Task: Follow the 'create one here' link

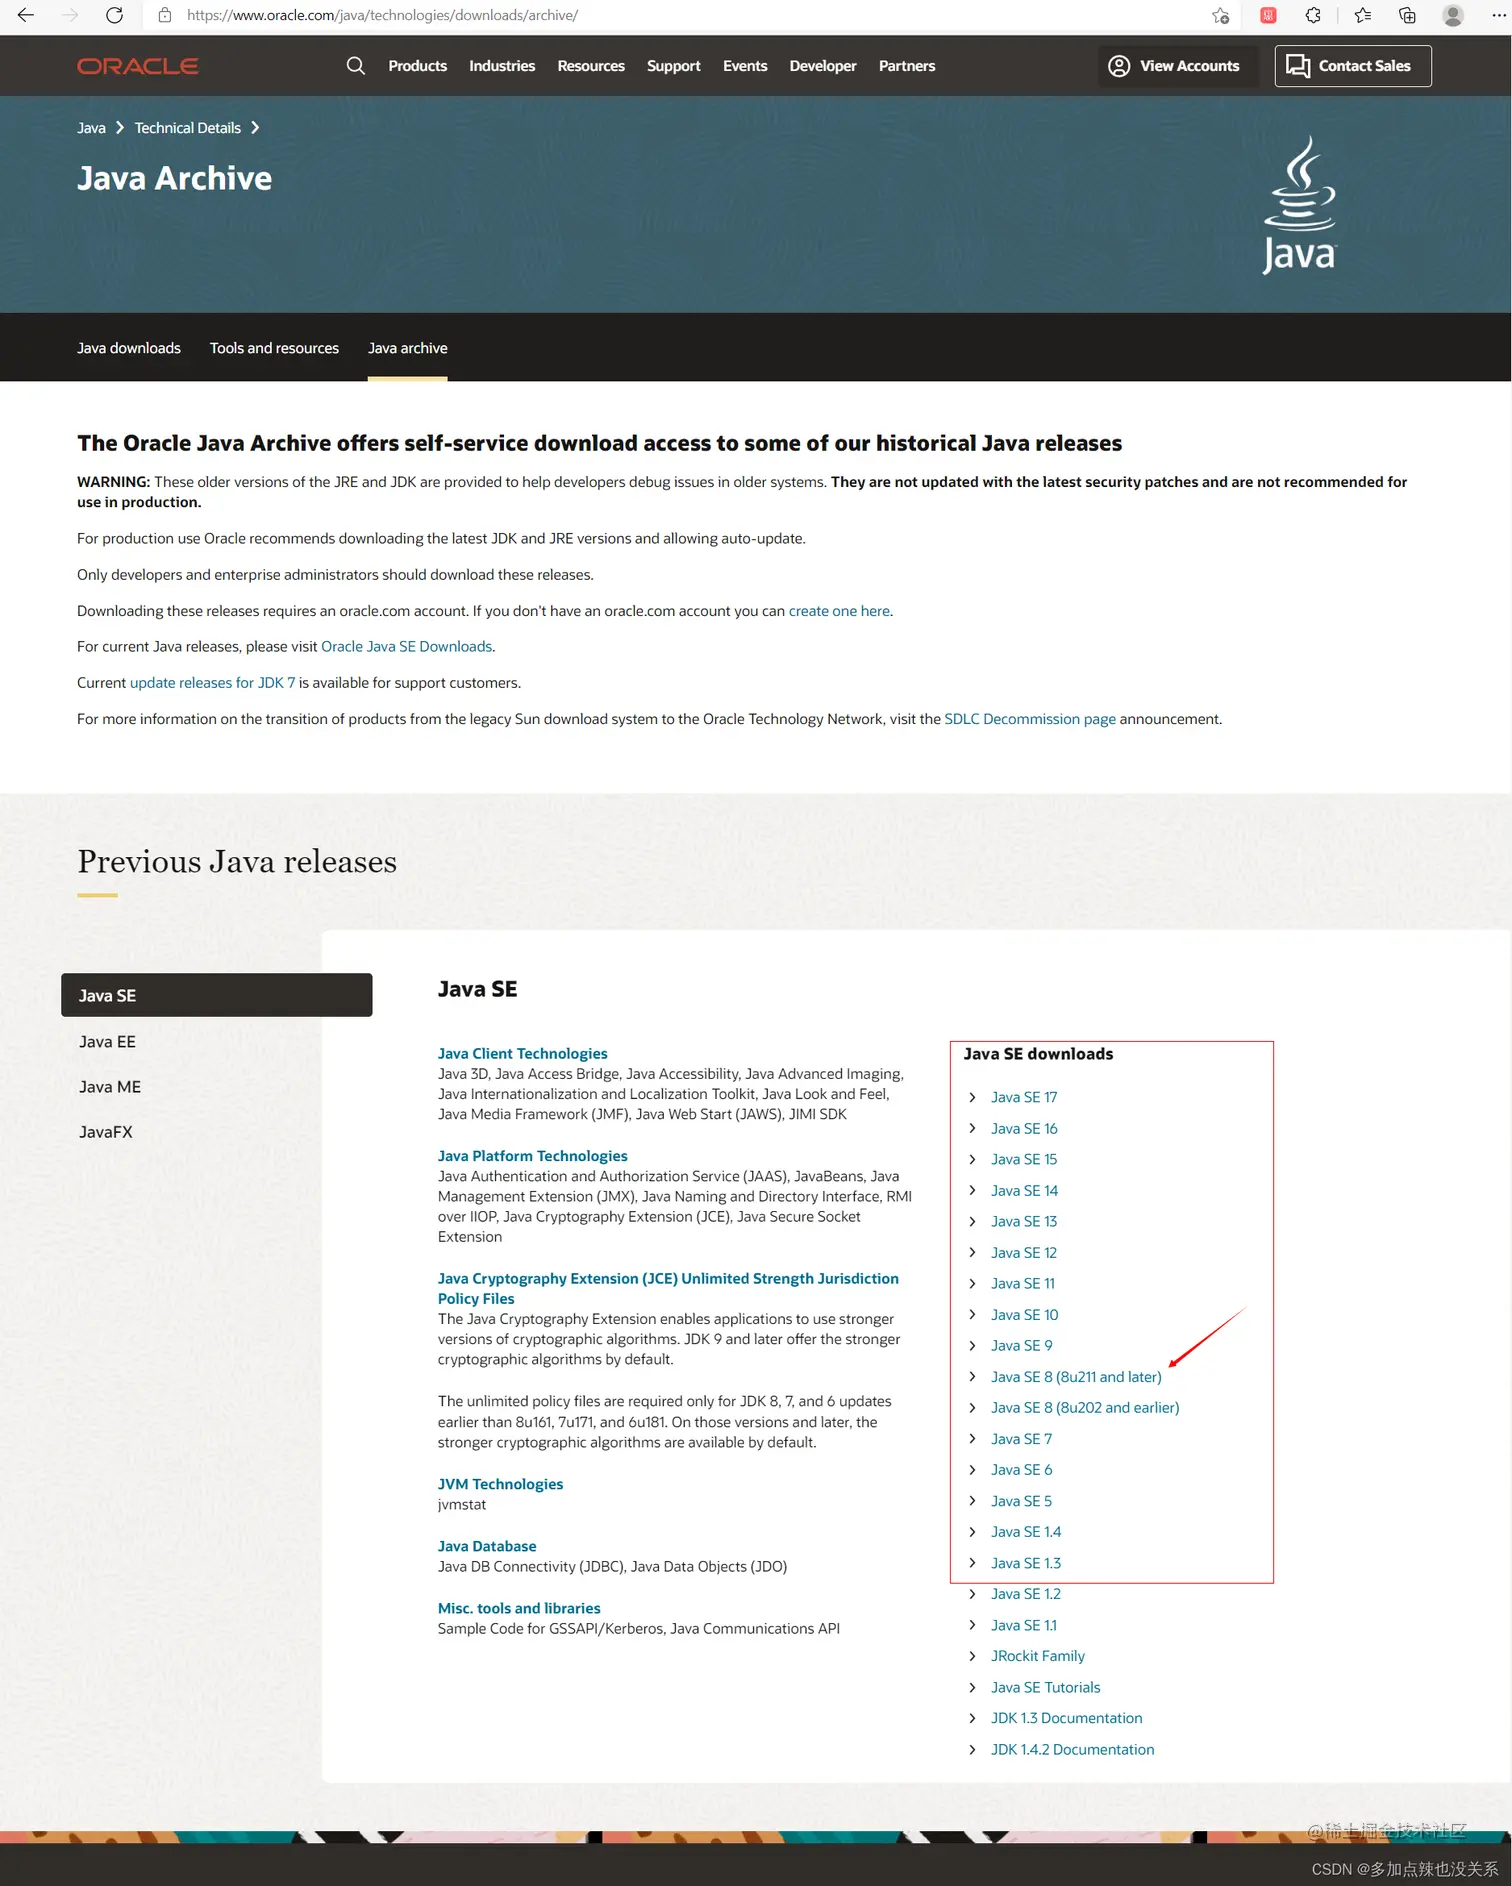Action: tap(839, 611)
